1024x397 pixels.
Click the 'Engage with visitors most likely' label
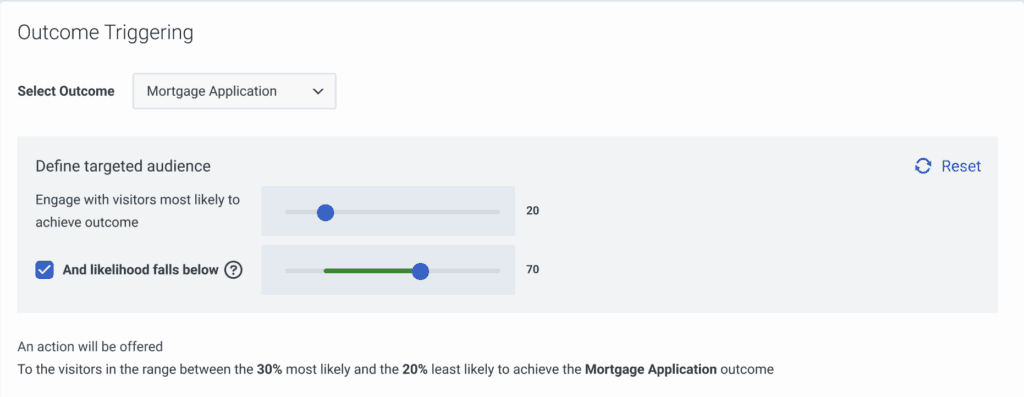138,200
